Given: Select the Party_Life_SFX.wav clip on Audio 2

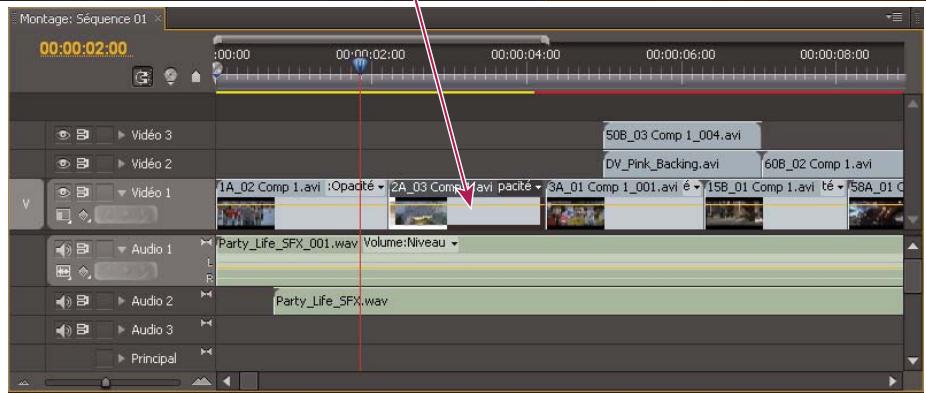Looking at the screenshot, I should point(588,301).
